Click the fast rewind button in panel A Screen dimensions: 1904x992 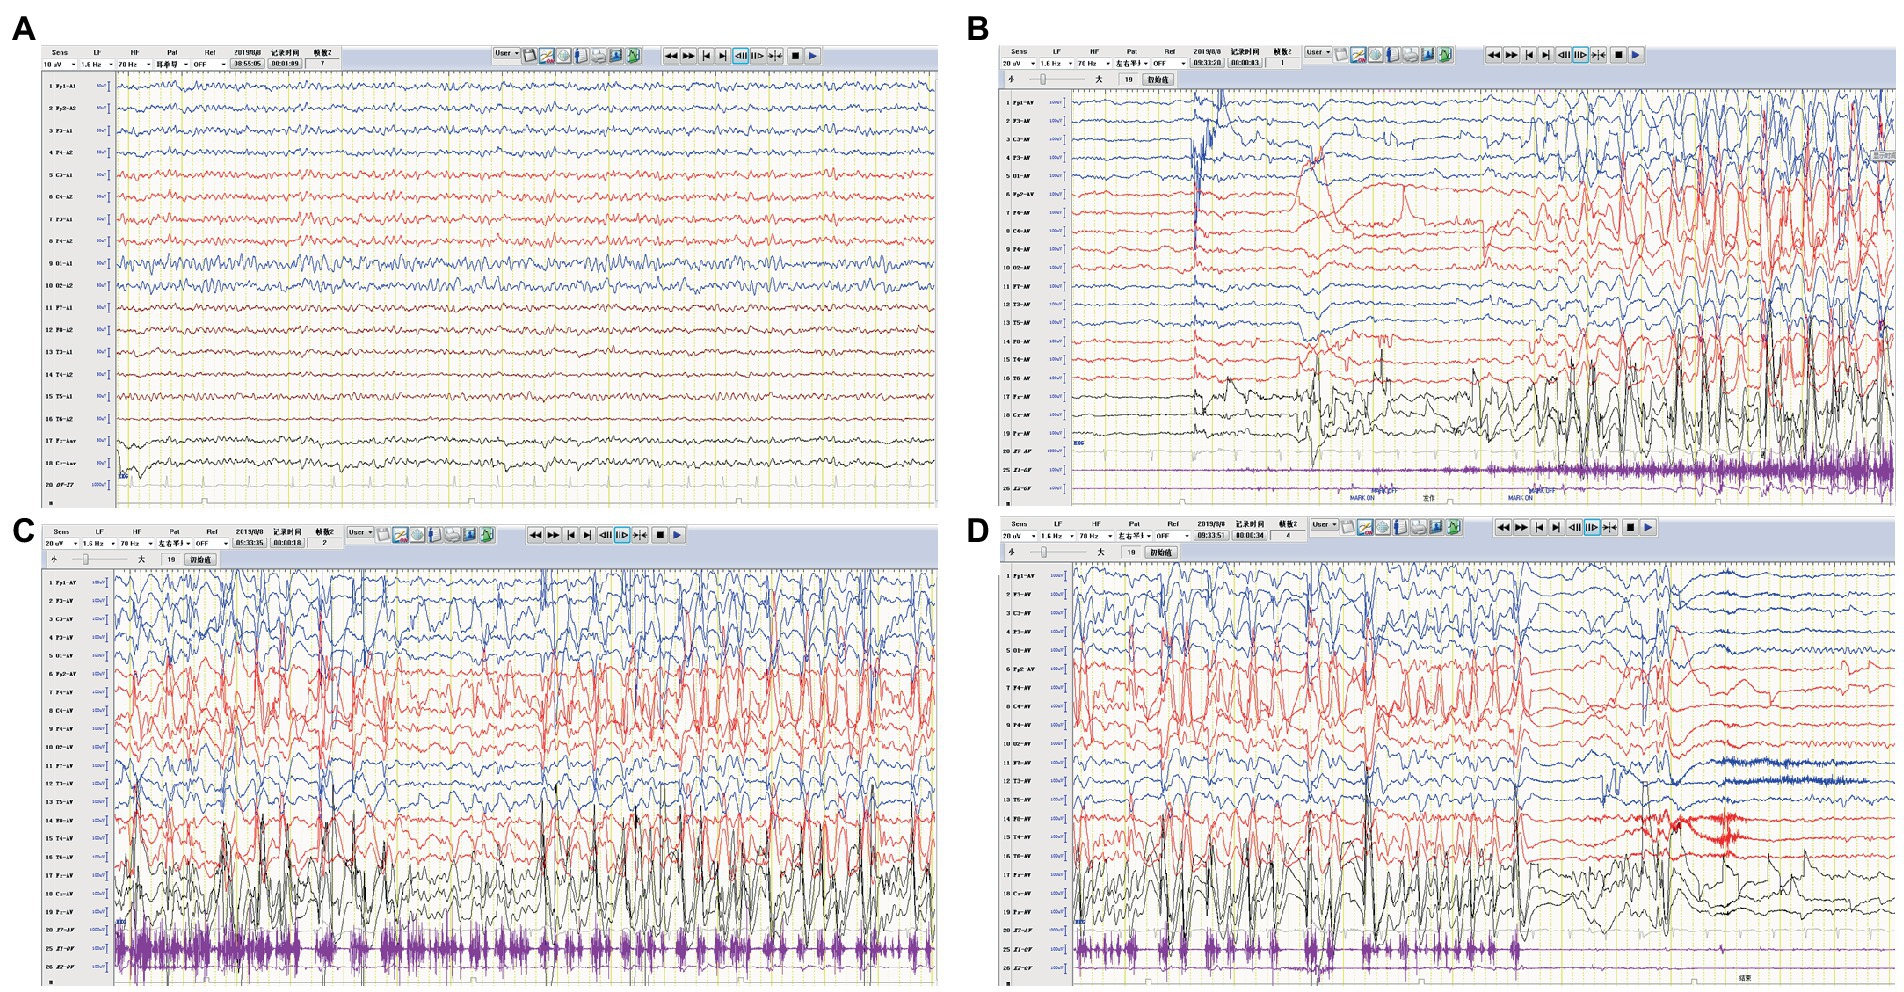coord(671,56)
